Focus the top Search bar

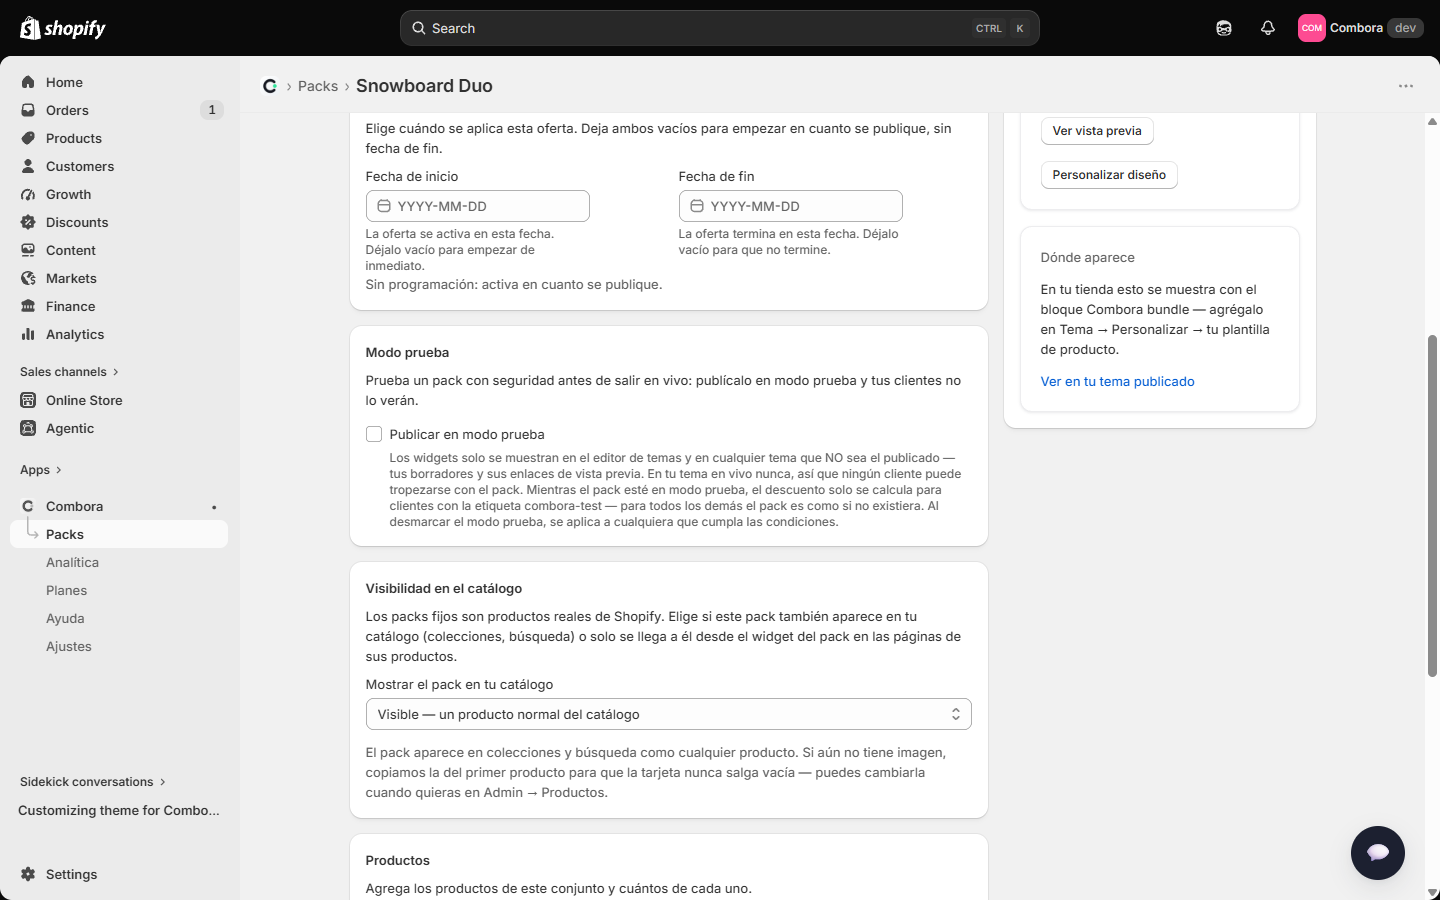coord(720,28)
